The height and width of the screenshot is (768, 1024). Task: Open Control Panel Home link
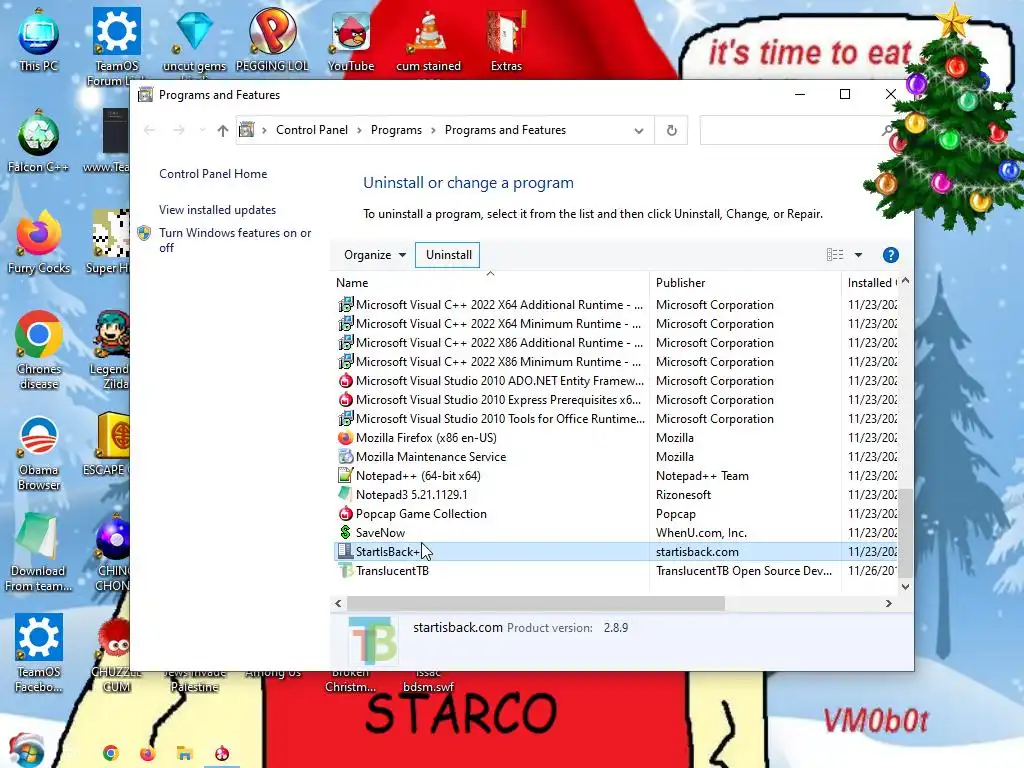[x=213, y=174]
